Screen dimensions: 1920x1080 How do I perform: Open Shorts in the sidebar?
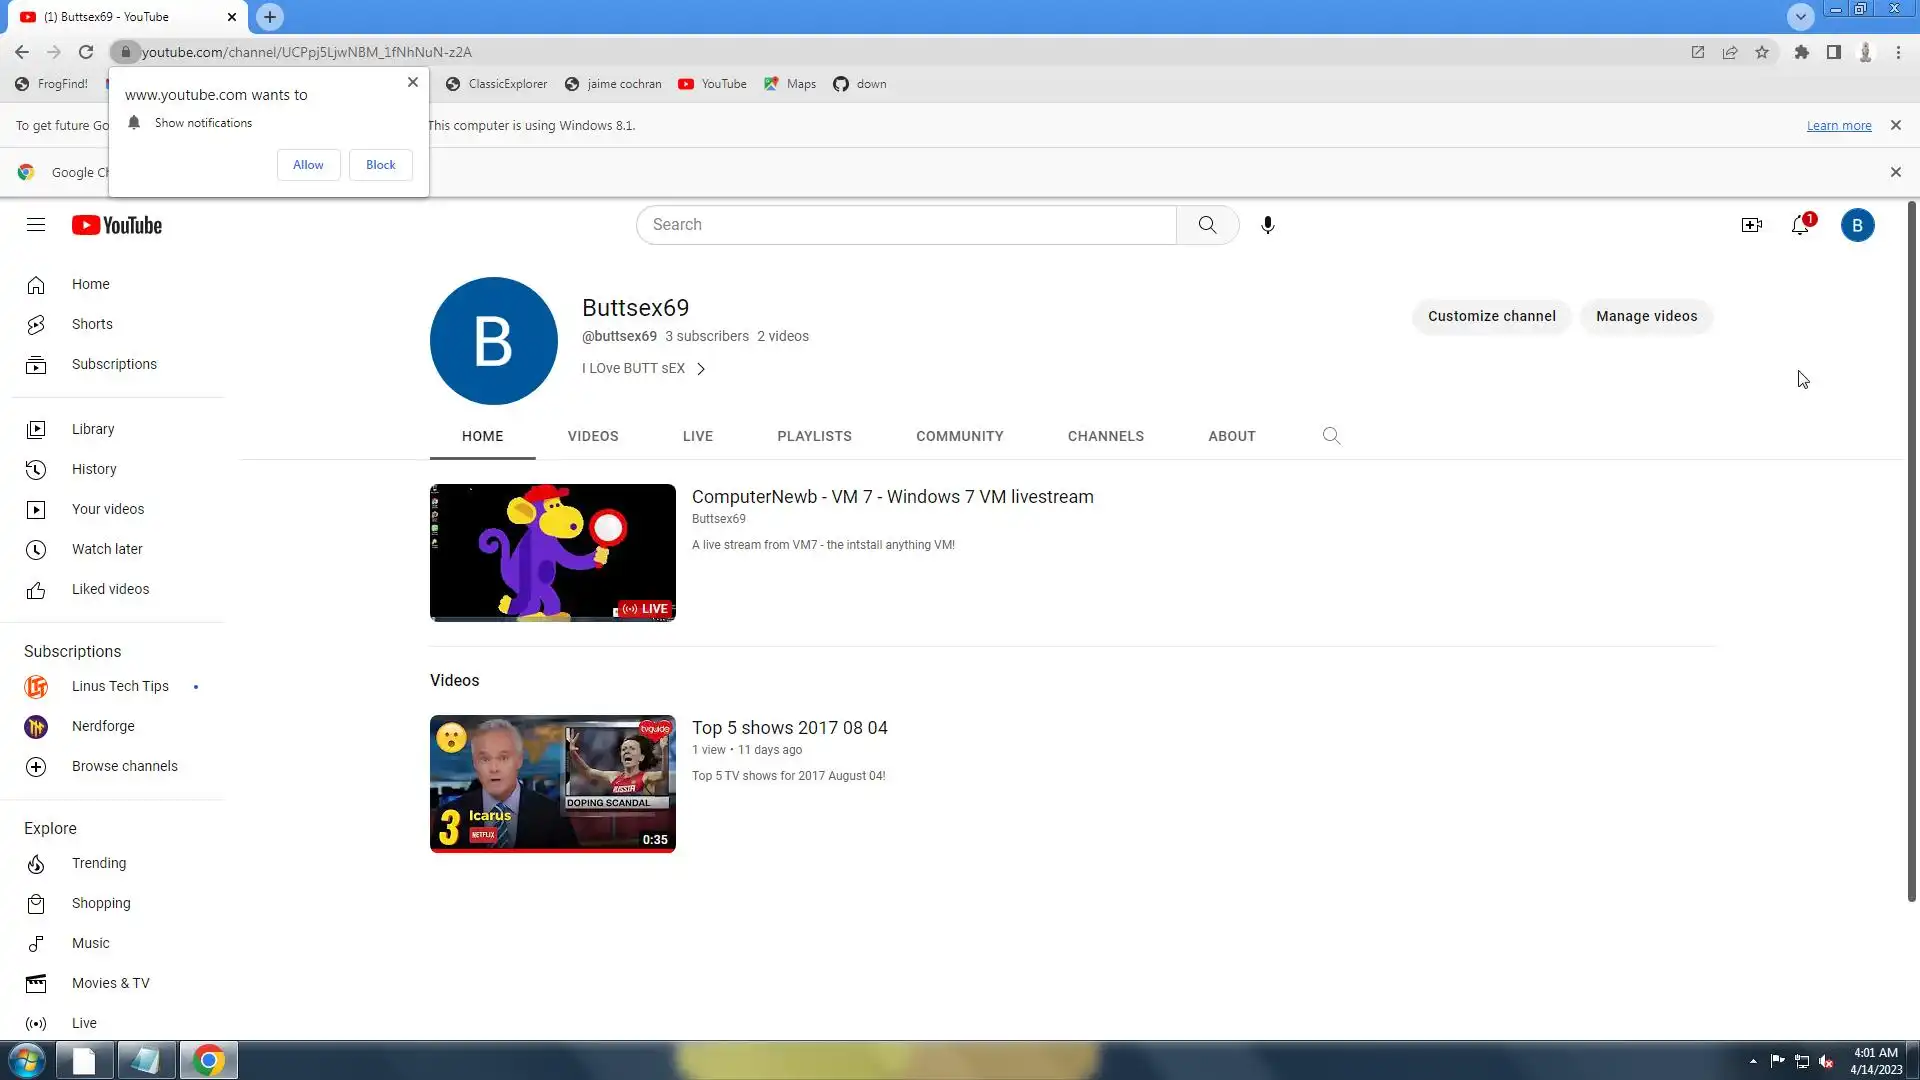coord(92,324)
